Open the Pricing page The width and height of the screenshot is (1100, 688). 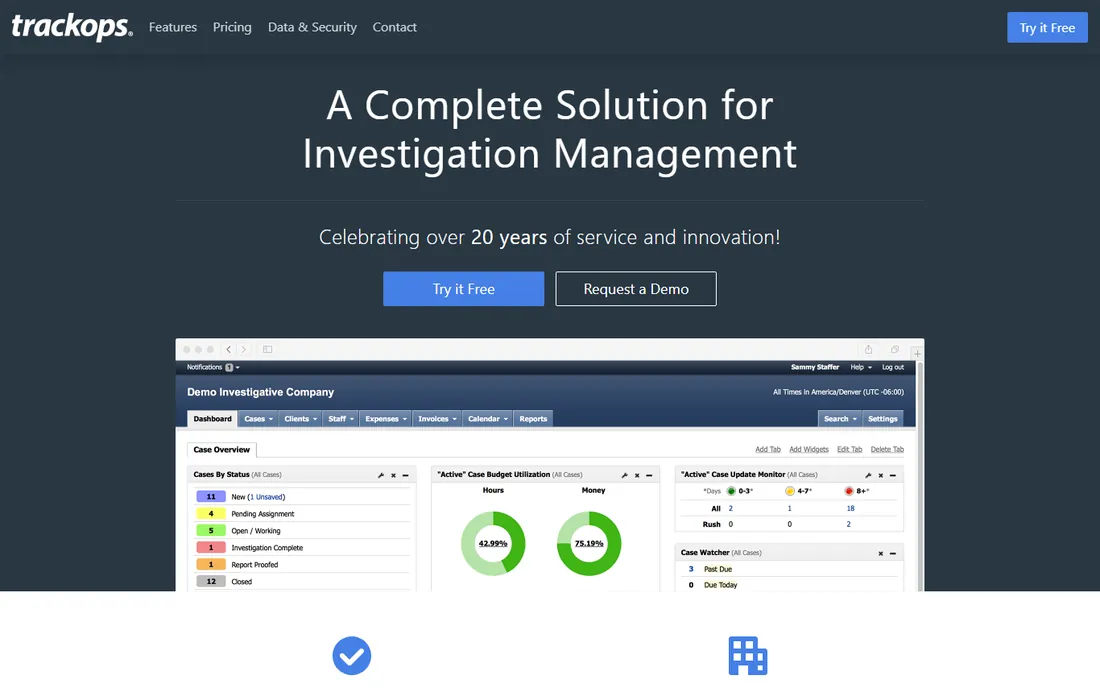(232, 27)
